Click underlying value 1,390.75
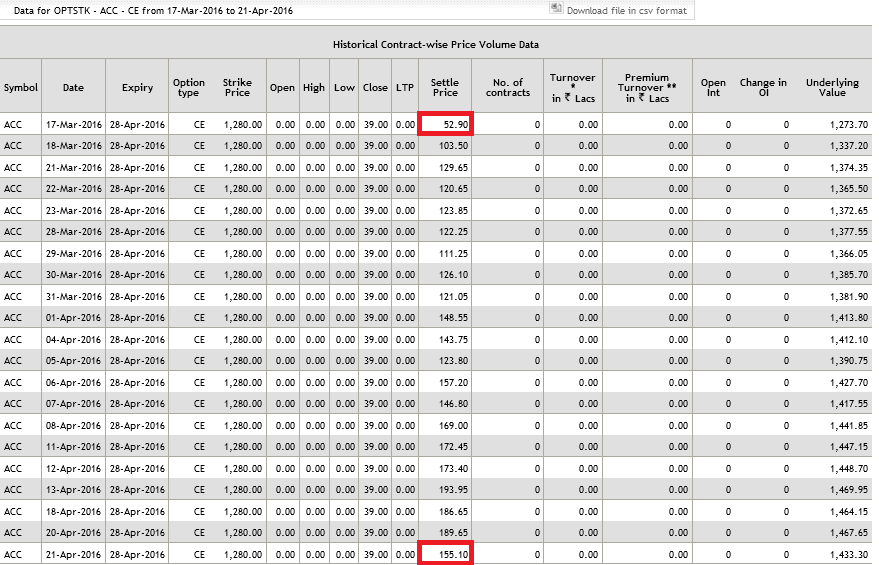Viewport: 879px width, 565px height. point(849,361)
